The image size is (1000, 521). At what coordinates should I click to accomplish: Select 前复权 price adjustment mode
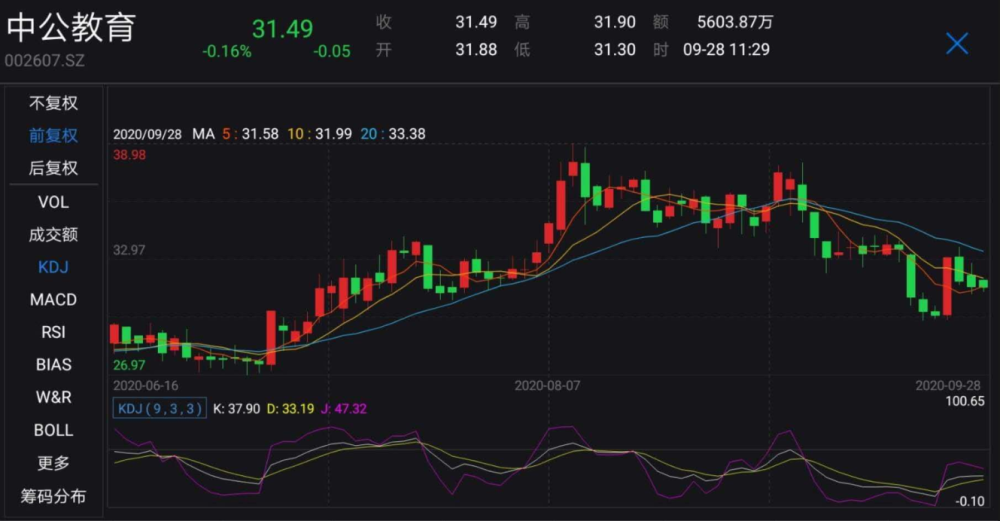click(x=54, y=135)
